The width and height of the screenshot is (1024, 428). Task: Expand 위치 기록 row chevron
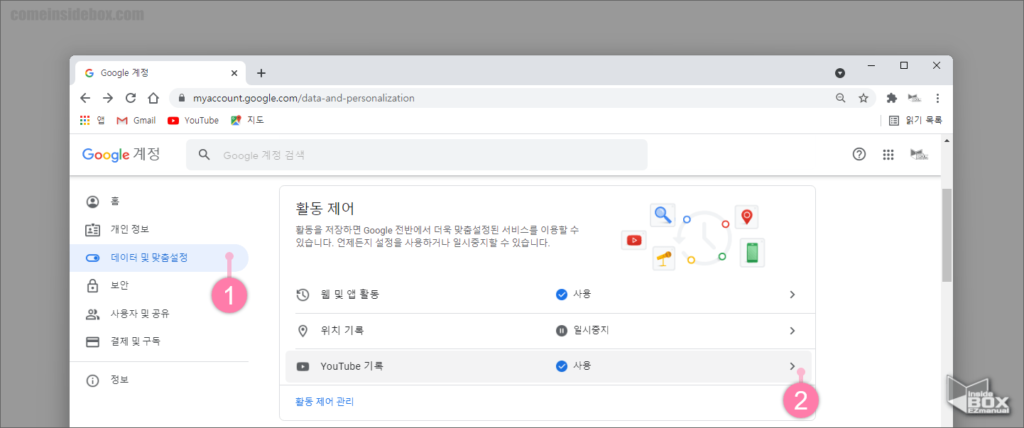point(792,330)
